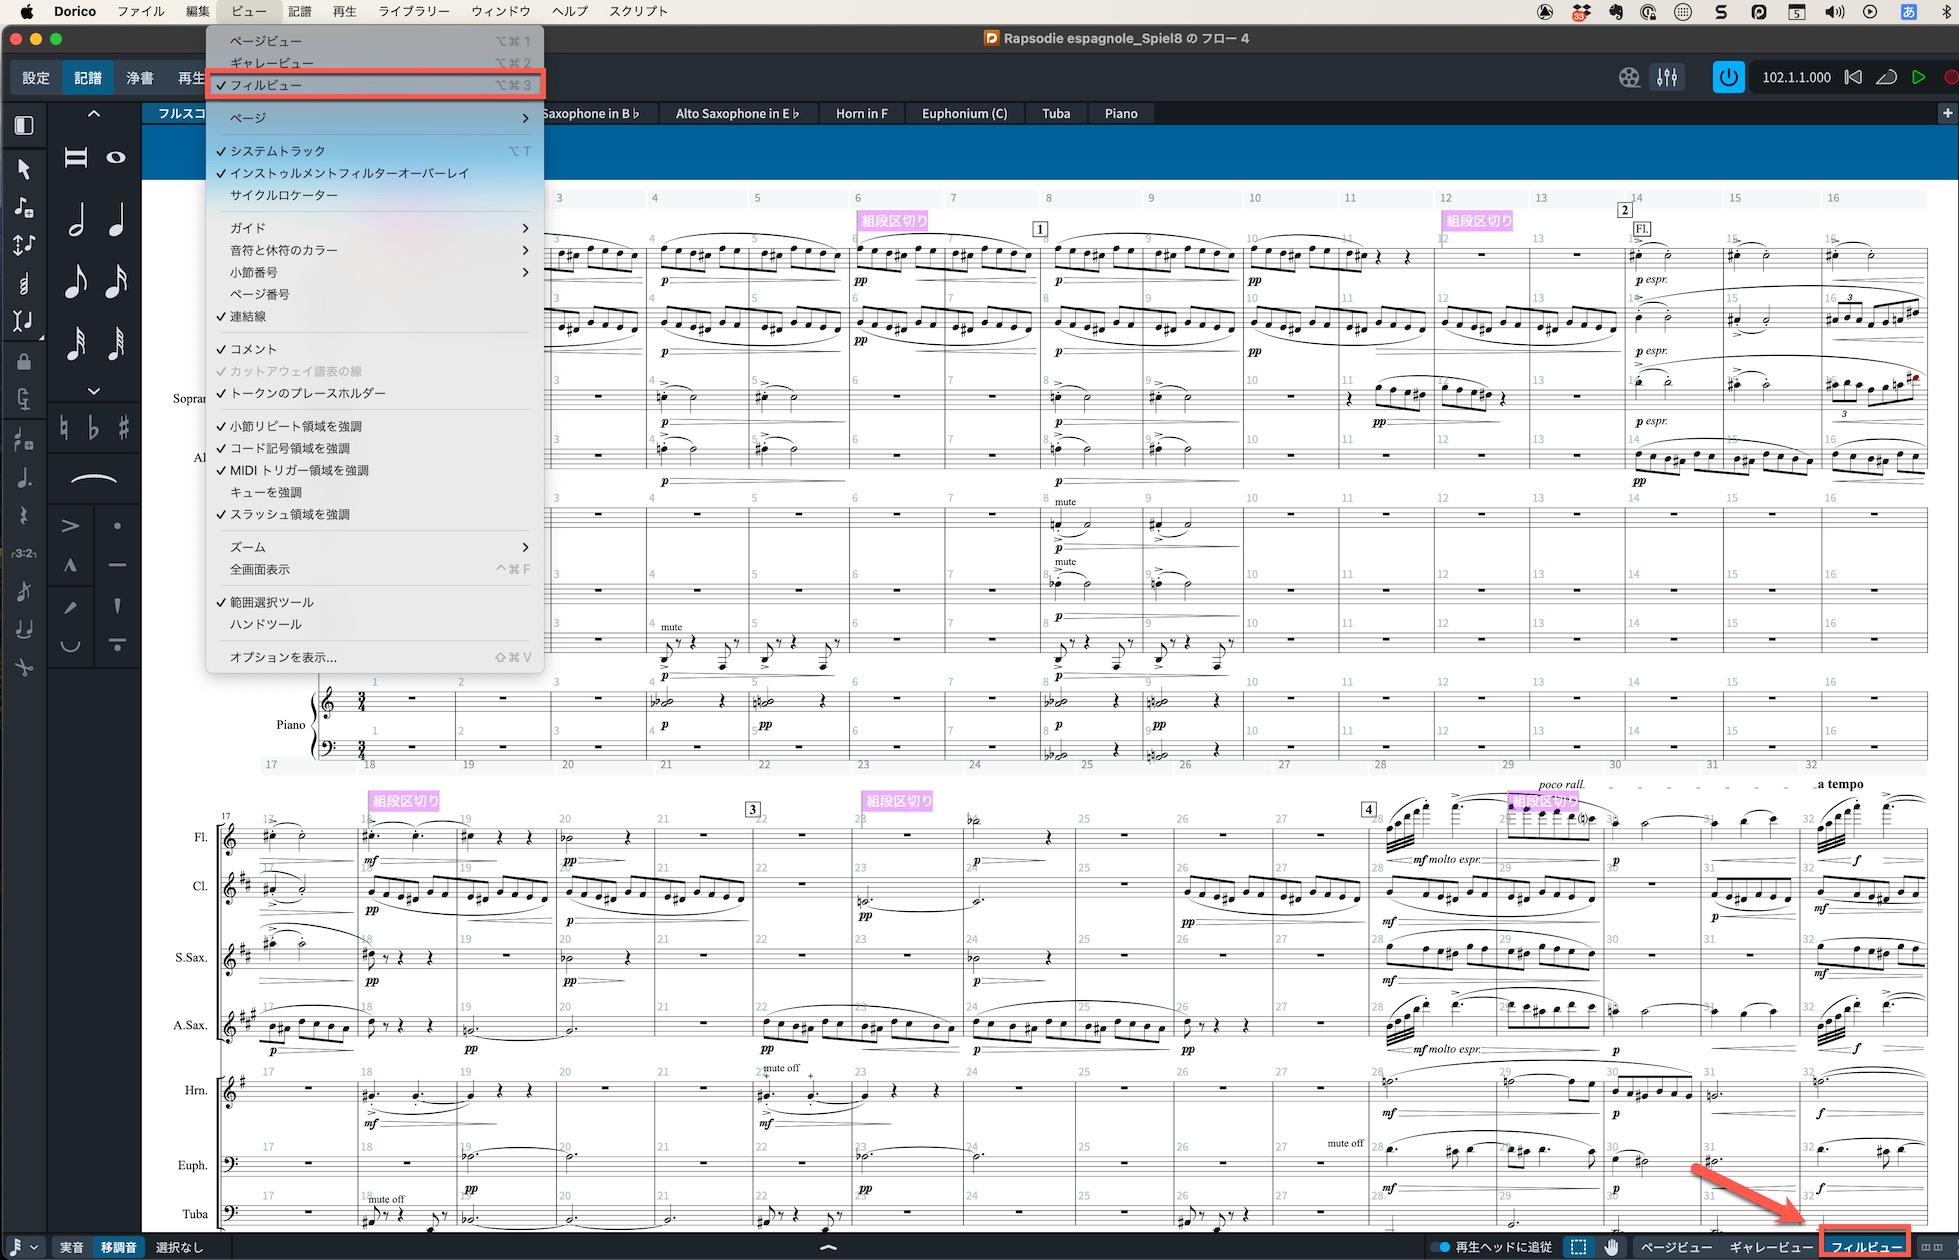
Task: Expand the ページ submenu
Action: click(x=374, y=118)
